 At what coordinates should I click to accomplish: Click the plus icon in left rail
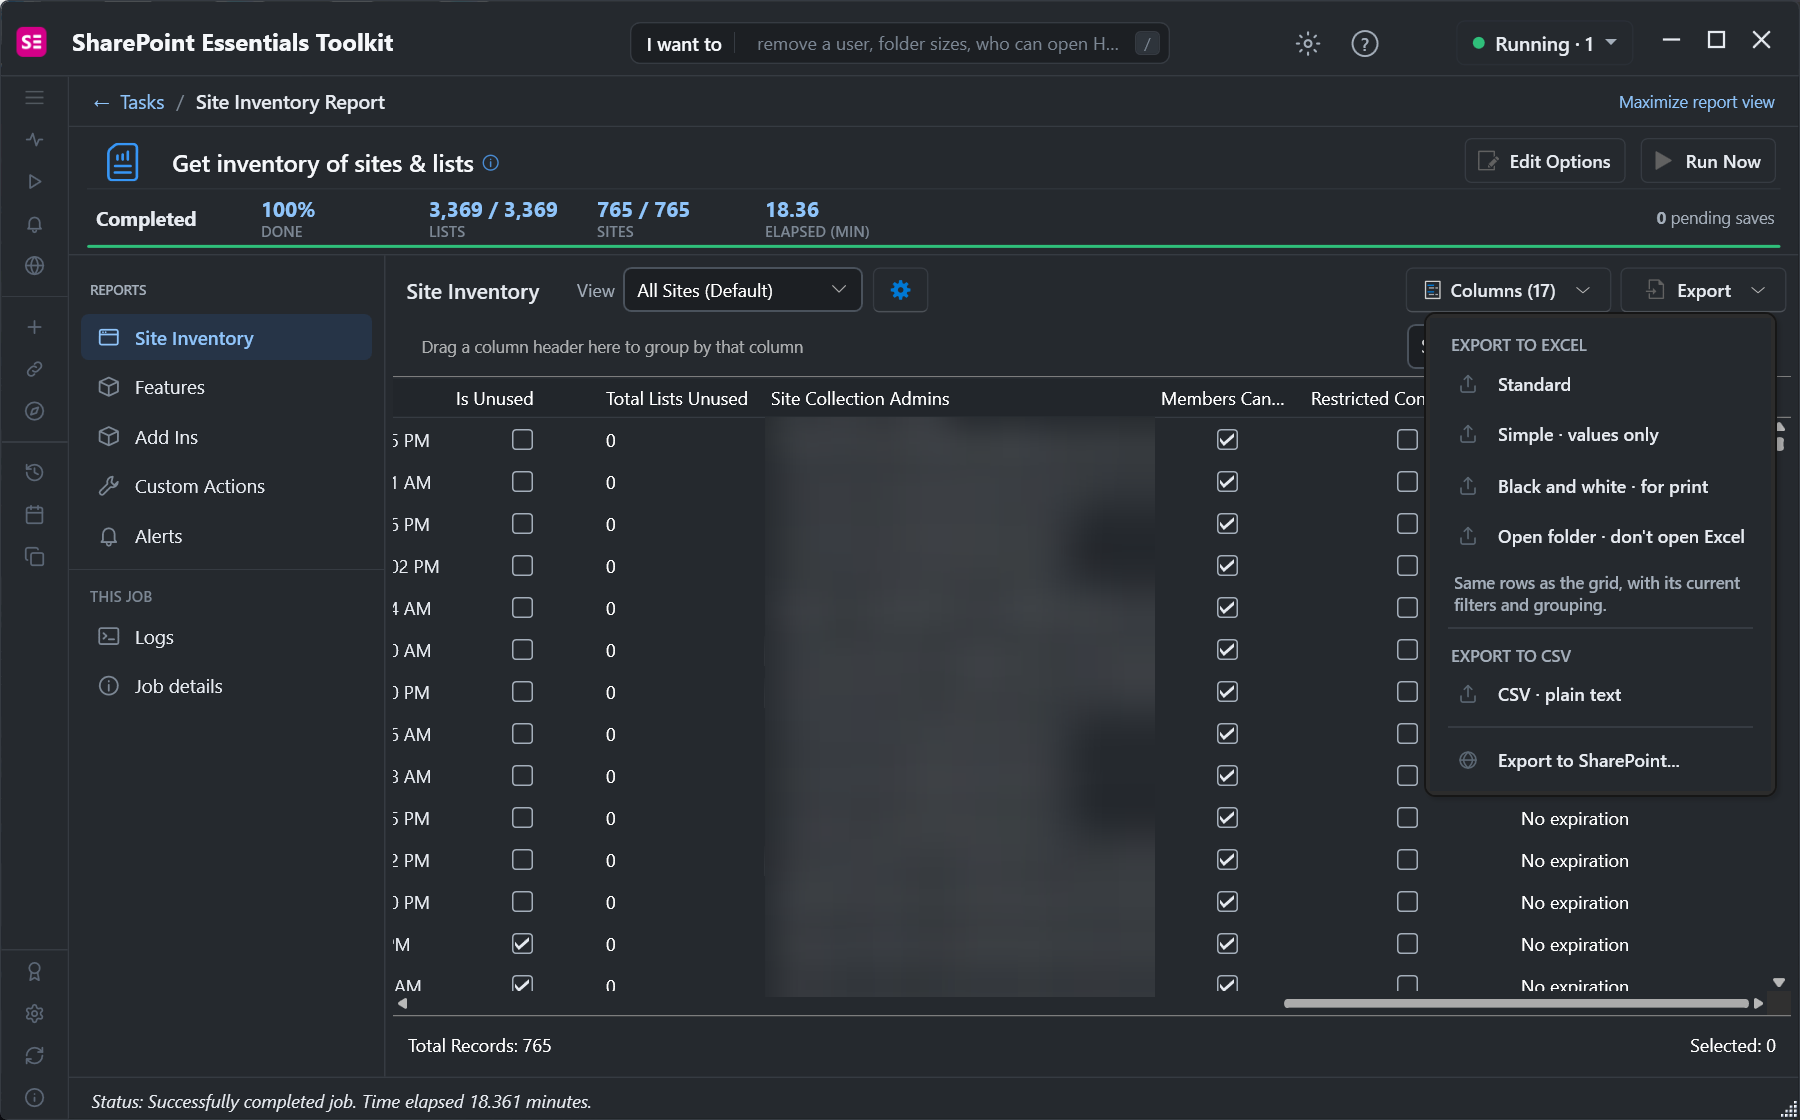[x=34, y=327]
